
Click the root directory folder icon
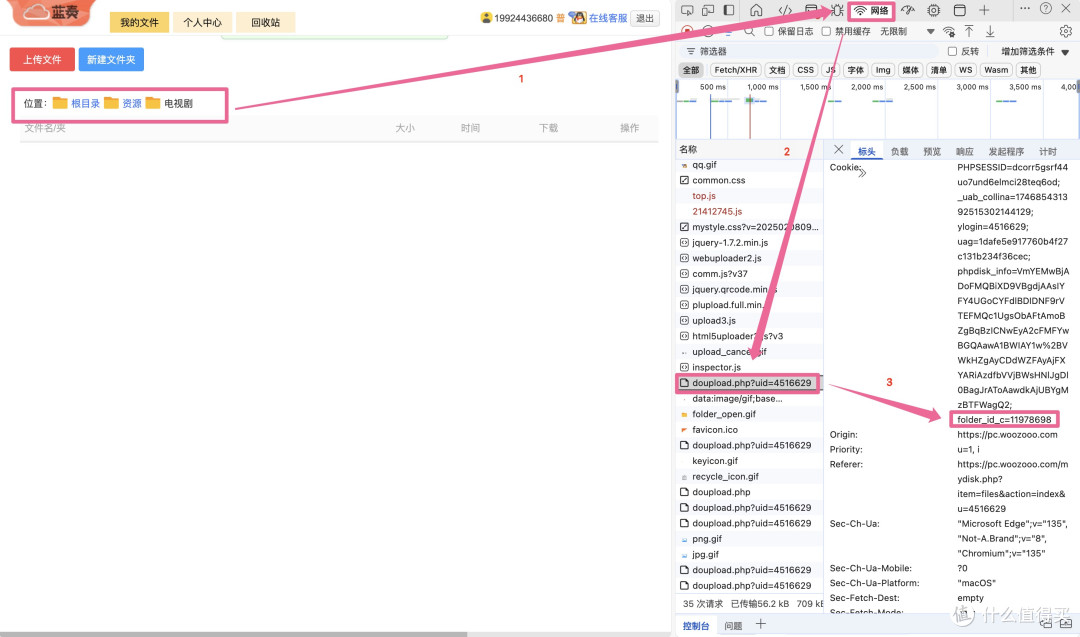pos(60,103)
